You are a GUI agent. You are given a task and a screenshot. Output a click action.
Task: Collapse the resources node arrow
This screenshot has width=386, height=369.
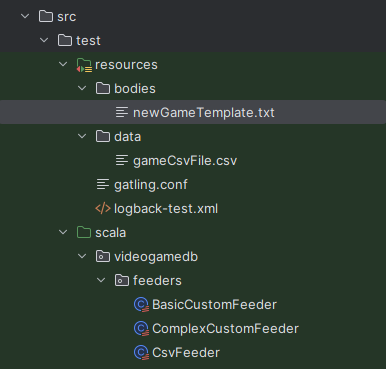63,64
